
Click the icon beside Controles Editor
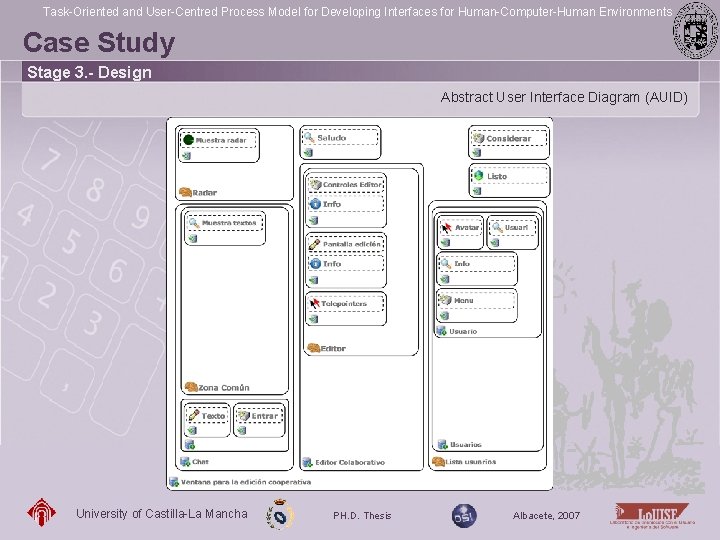point(315,184)
